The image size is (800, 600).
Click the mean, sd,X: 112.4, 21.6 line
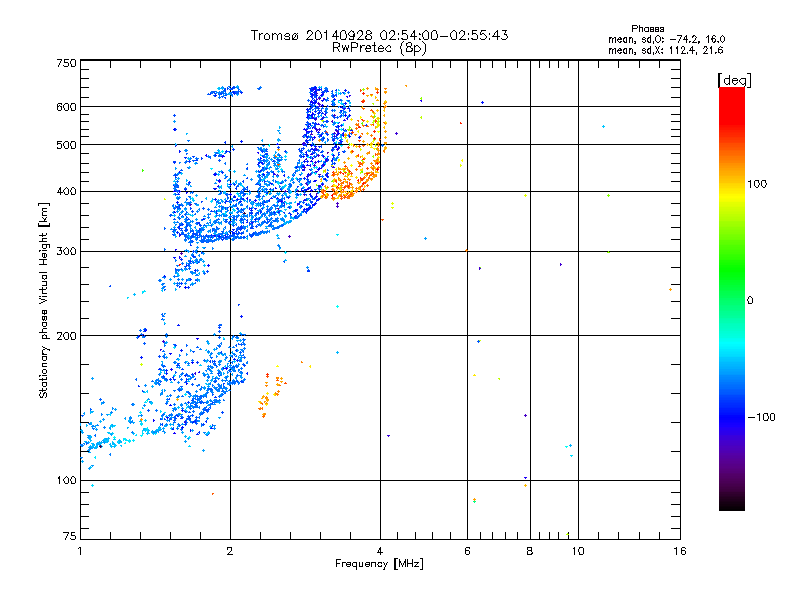pyautogui.click(x=665, y=50)
